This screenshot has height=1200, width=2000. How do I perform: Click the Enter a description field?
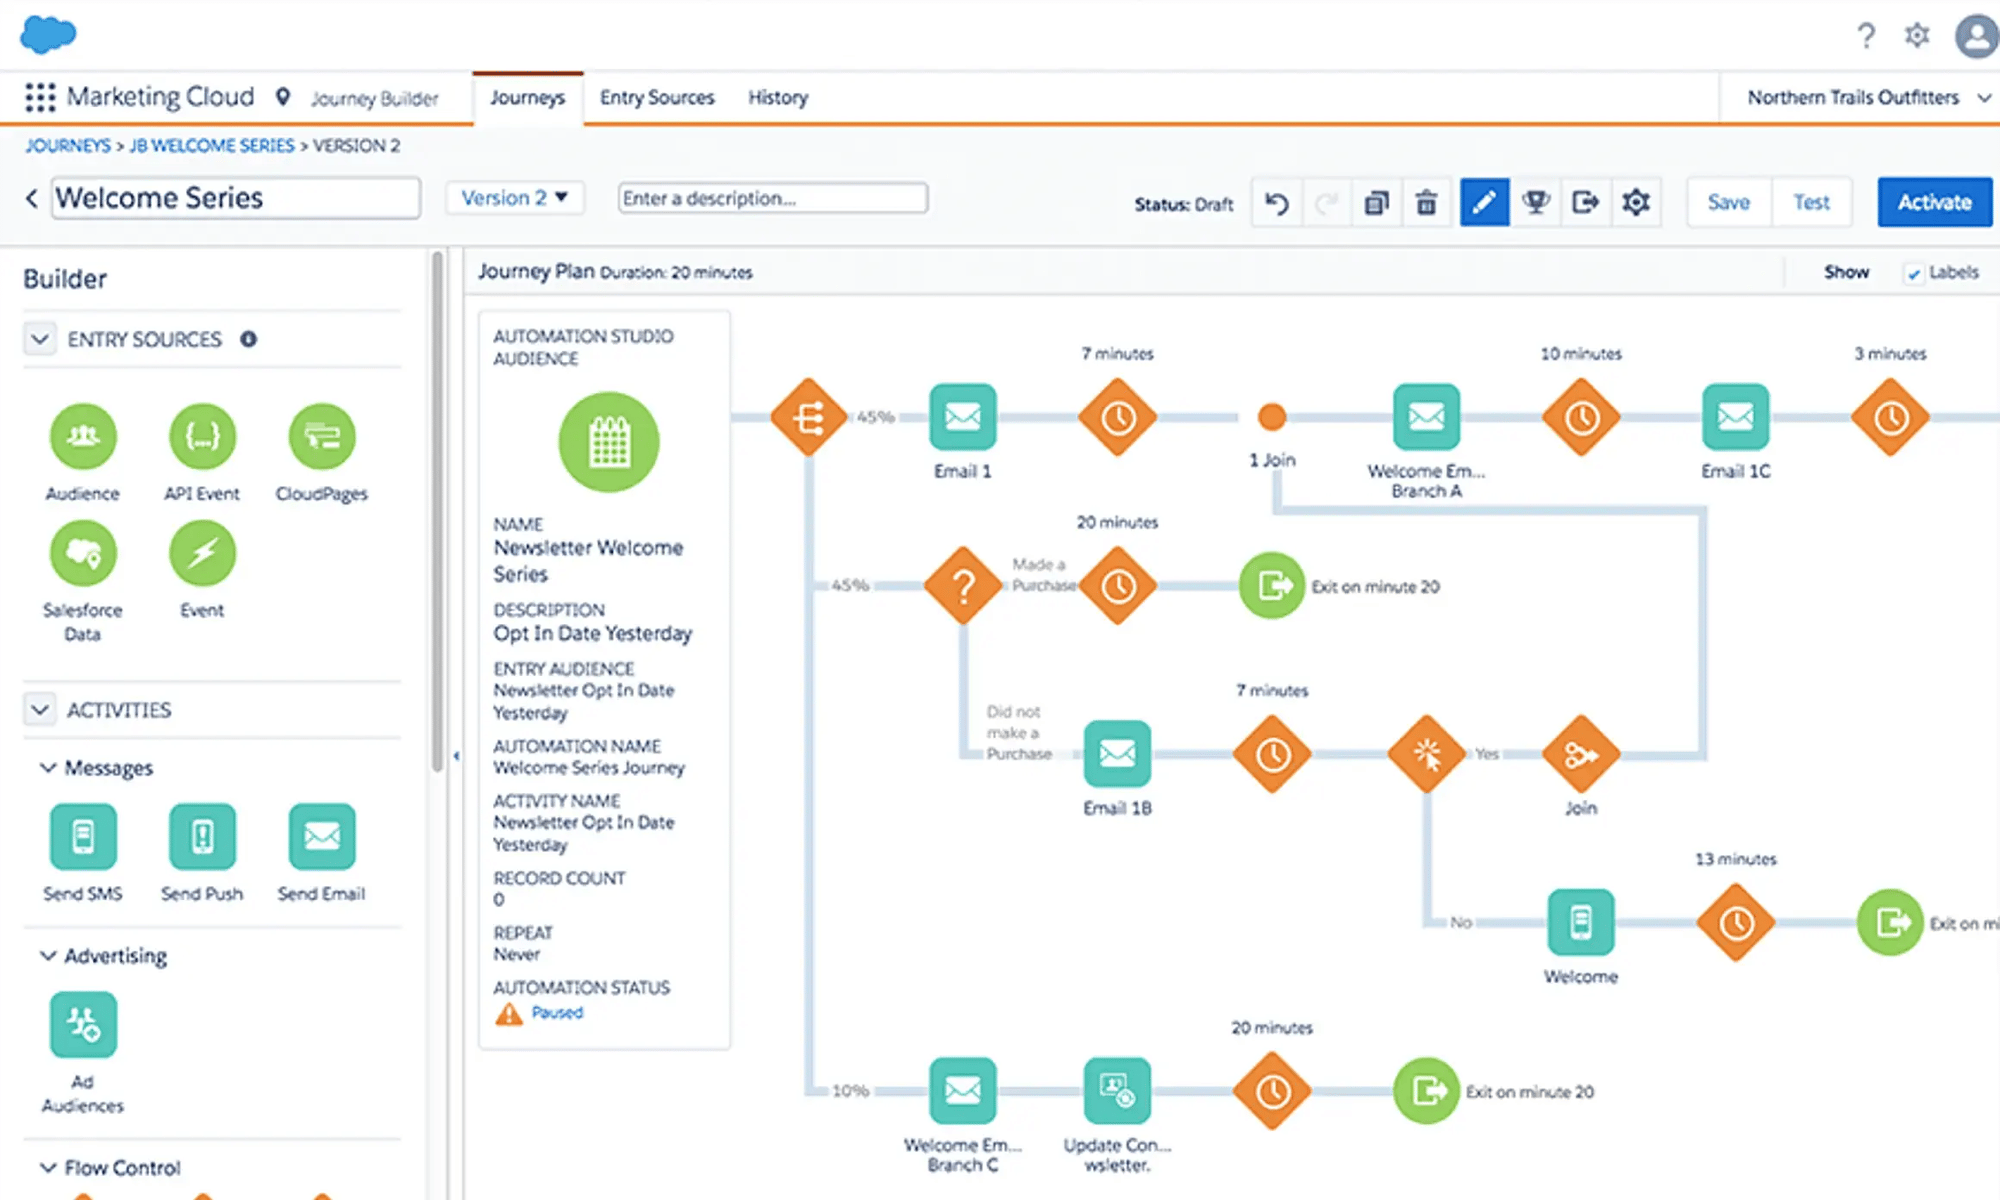click(773, 198)
